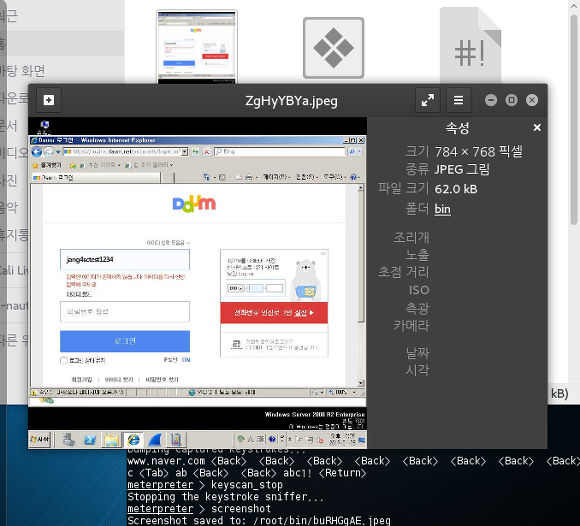The height and width of the screenshot is (526, 580).
Task: Open 사진 folder in file manager sidebar
Action: (x=9, y=180)
